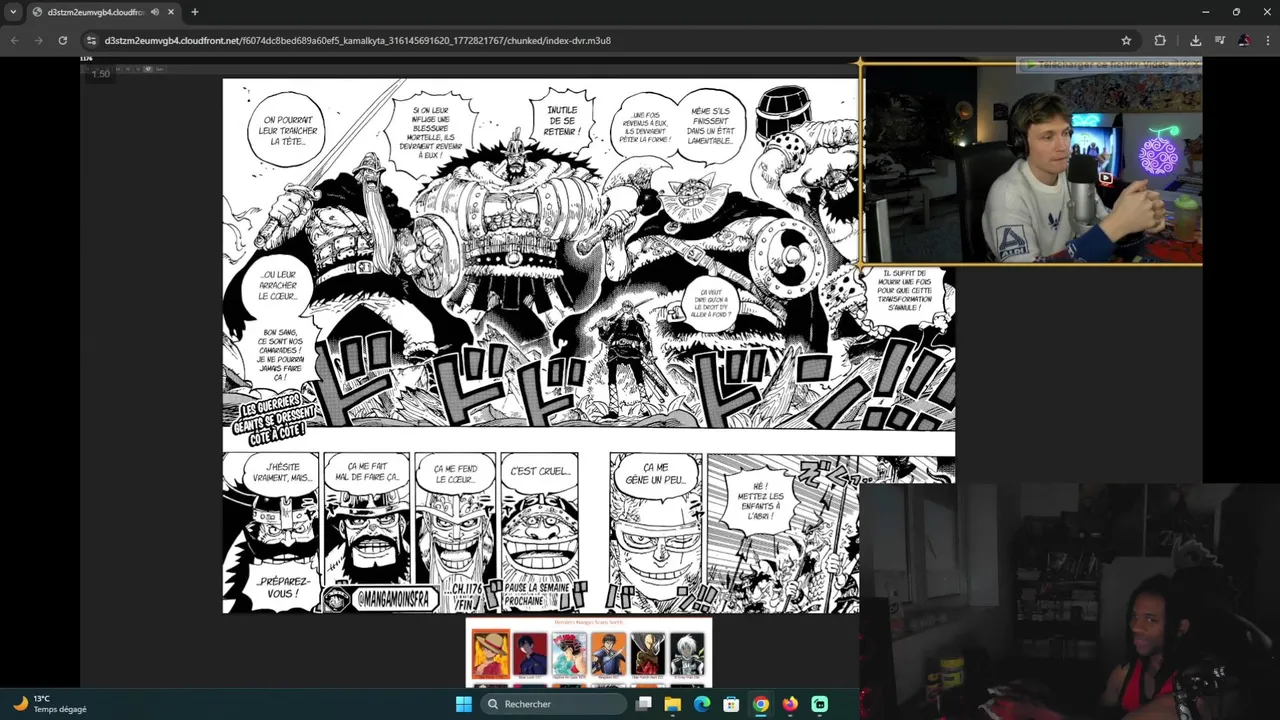Open Chrome's tab search dropdown arrow
This screenshot has height=720, width=1280.
[13, 12]
